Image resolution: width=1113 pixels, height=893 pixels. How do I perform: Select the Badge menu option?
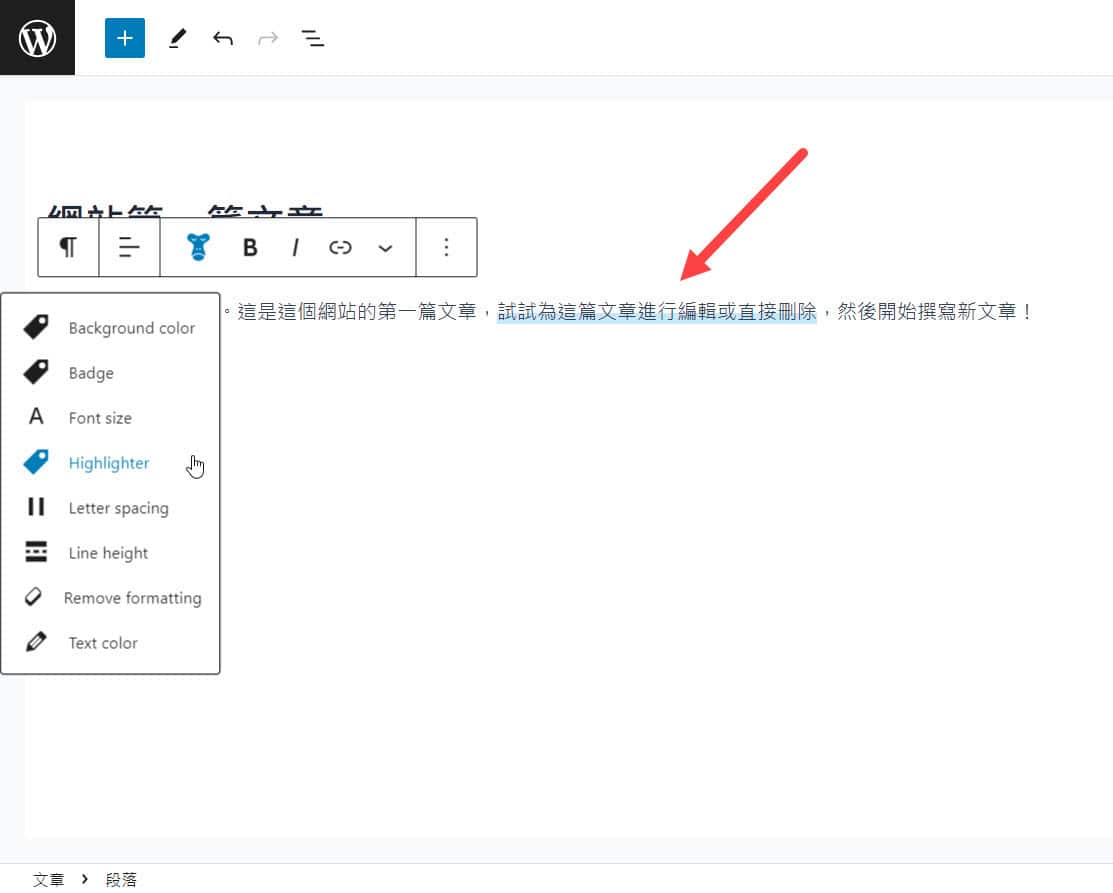110,373
